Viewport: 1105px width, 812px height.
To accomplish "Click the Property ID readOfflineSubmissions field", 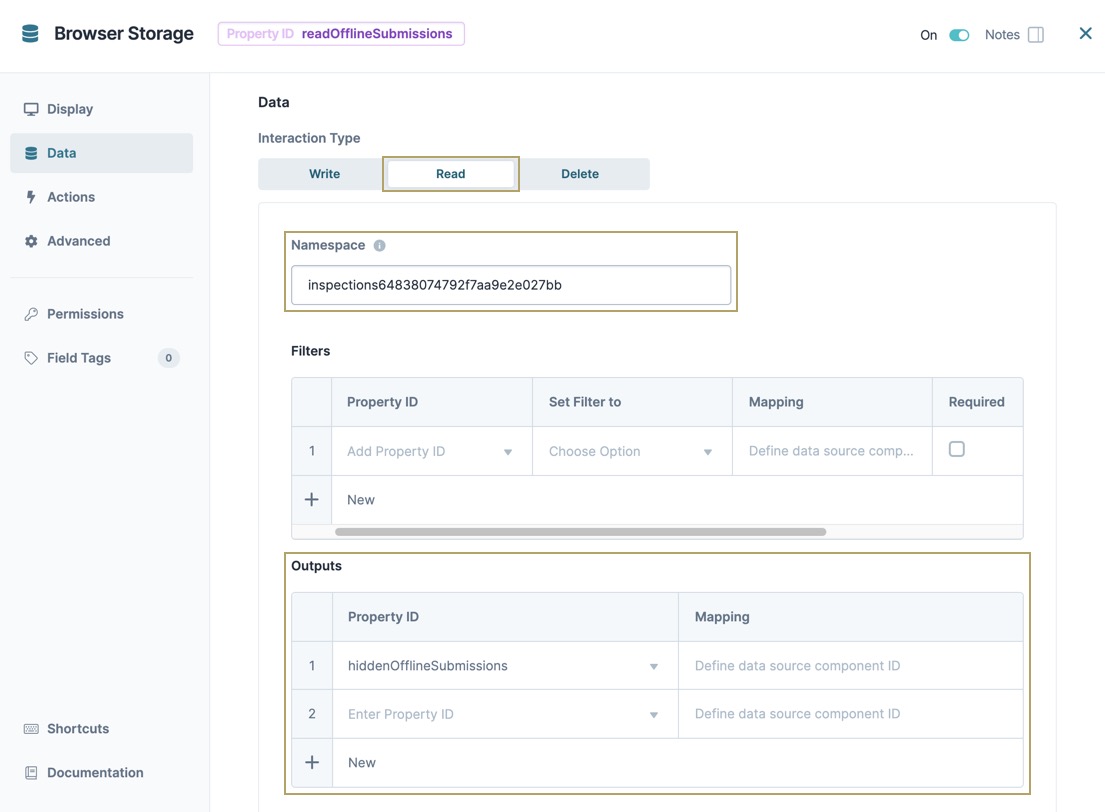I will (x=341, y=34).
